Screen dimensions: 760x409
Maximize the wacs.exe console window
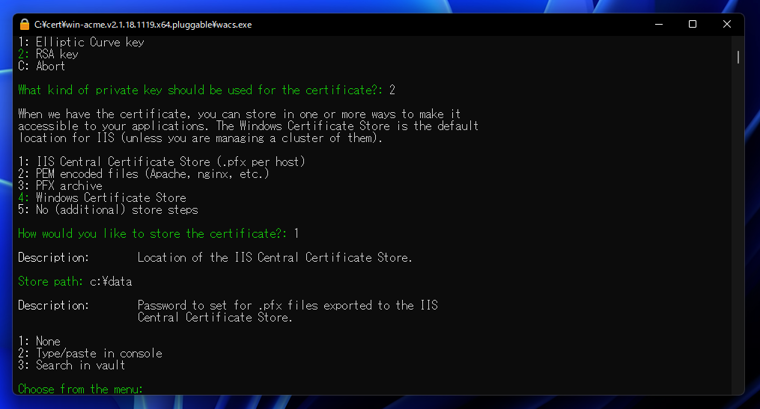tap(693, 24)
